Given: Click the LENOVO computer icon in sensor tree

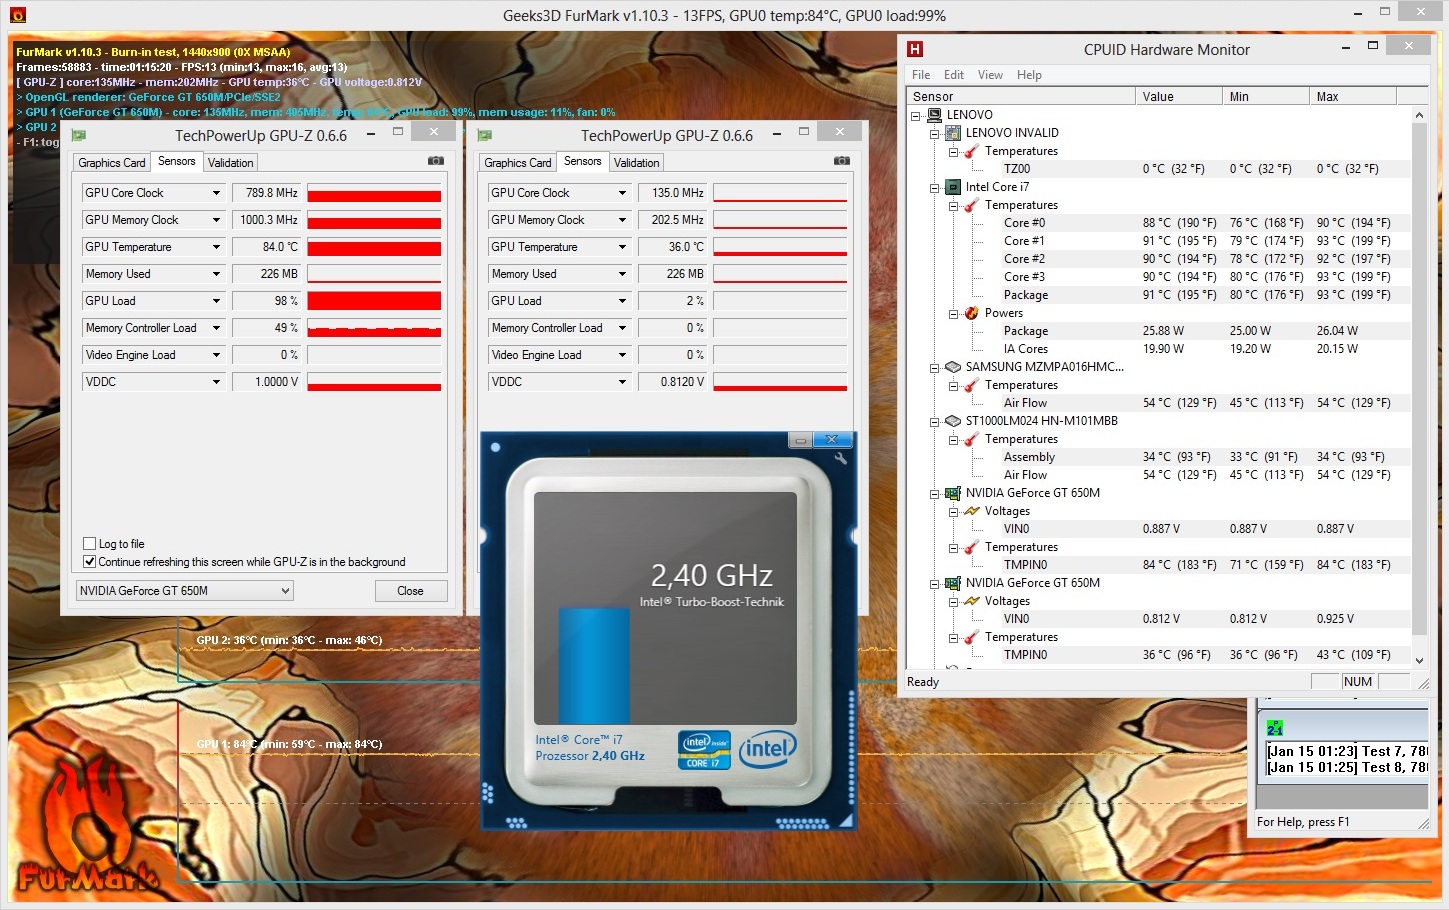Looking at the screenshot, I should point(935,115).
